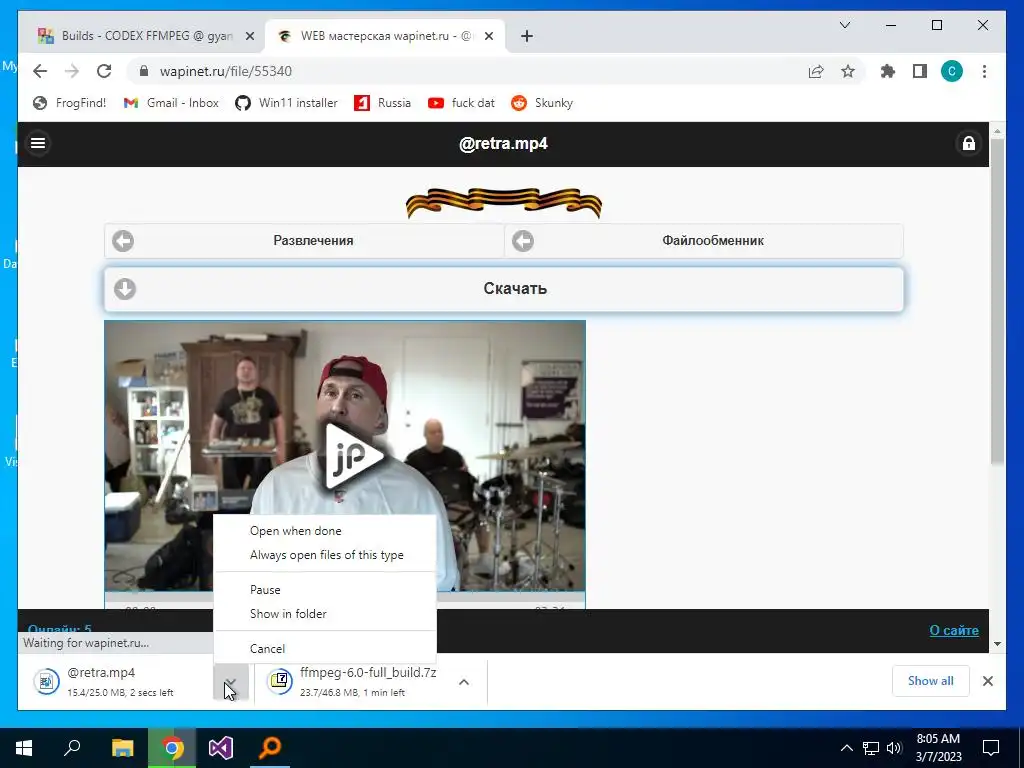Close the Builds - CODEX FFMPEG tab

(x=249, y=37)
